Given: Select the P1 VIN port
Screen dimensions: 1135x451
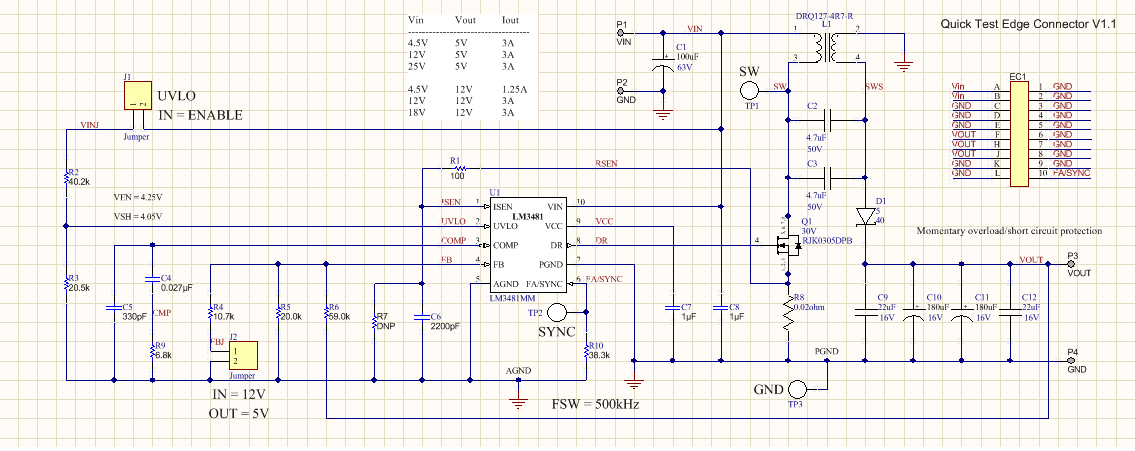Looking at the screenshot, I should pos(621,32).
